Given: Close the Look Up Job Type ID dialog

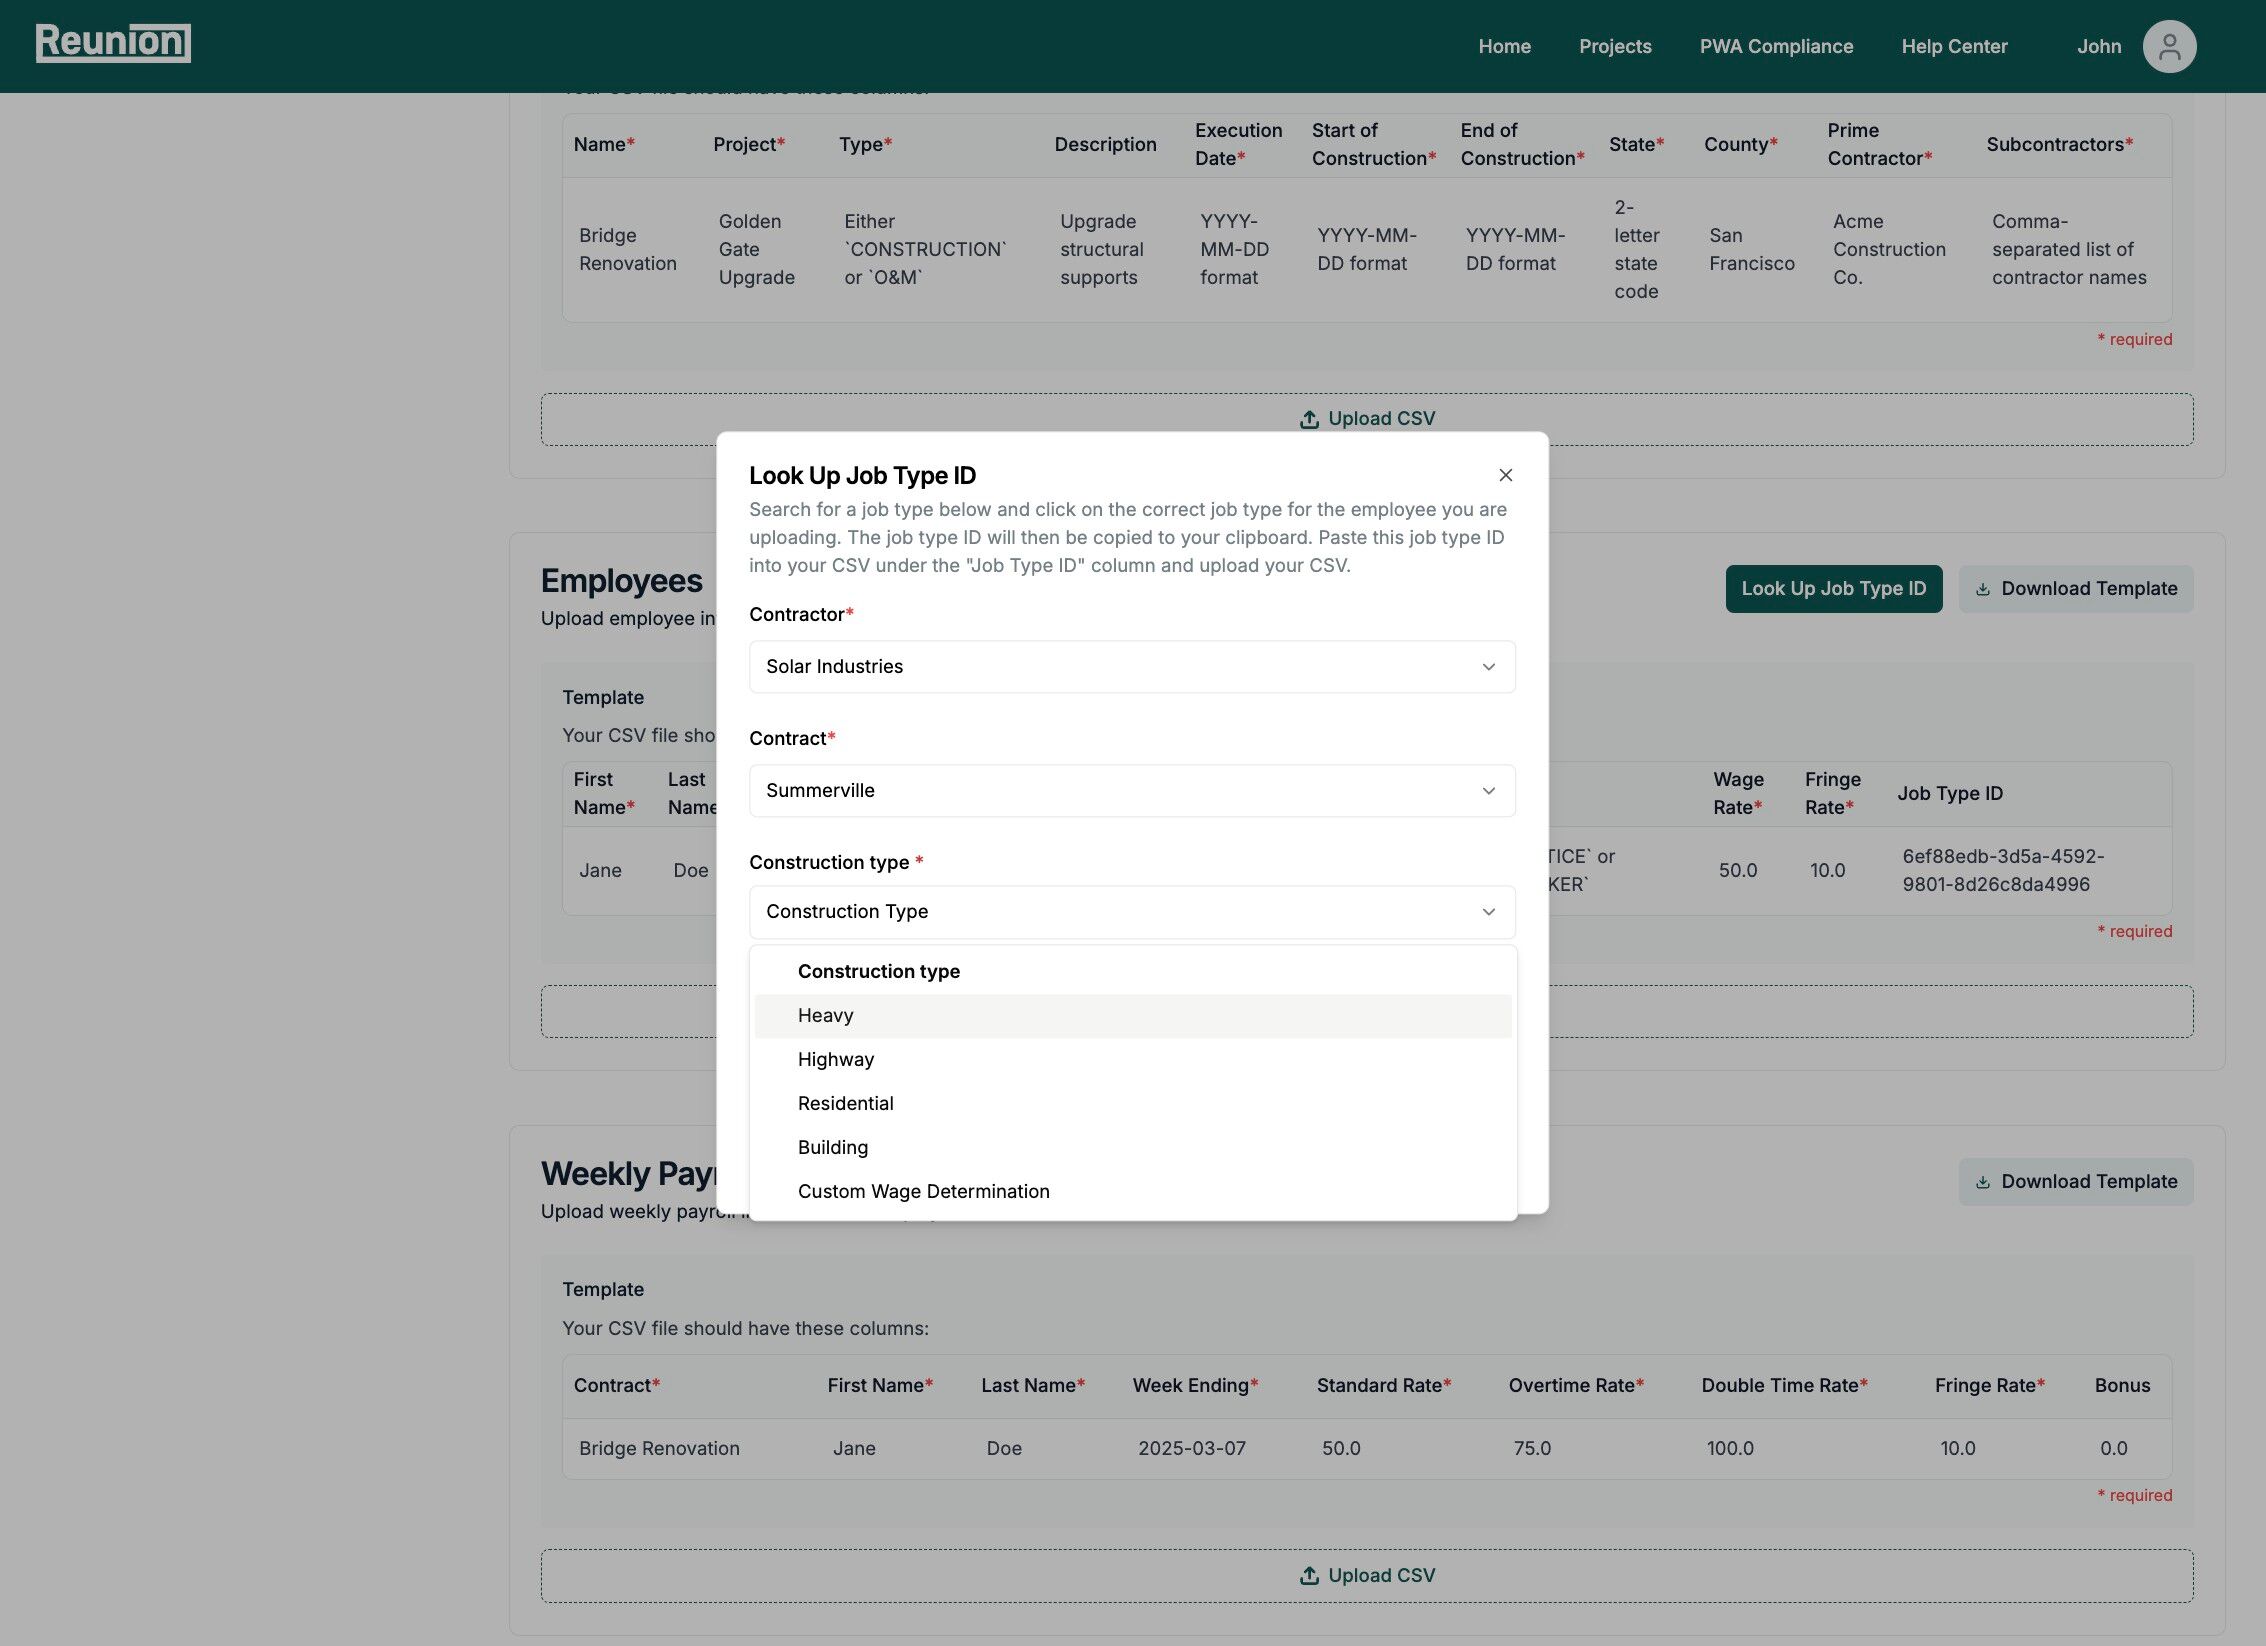Looking at the screenshot, I should pyautogui.click(x=1505, y=475).
